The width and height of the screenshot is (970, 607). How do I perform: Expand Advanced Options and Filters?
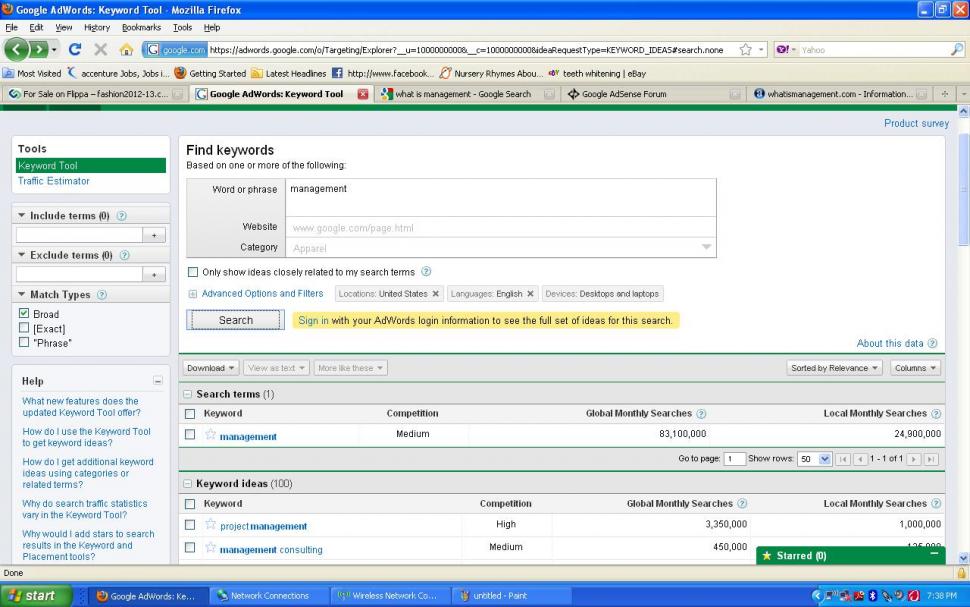262,294
